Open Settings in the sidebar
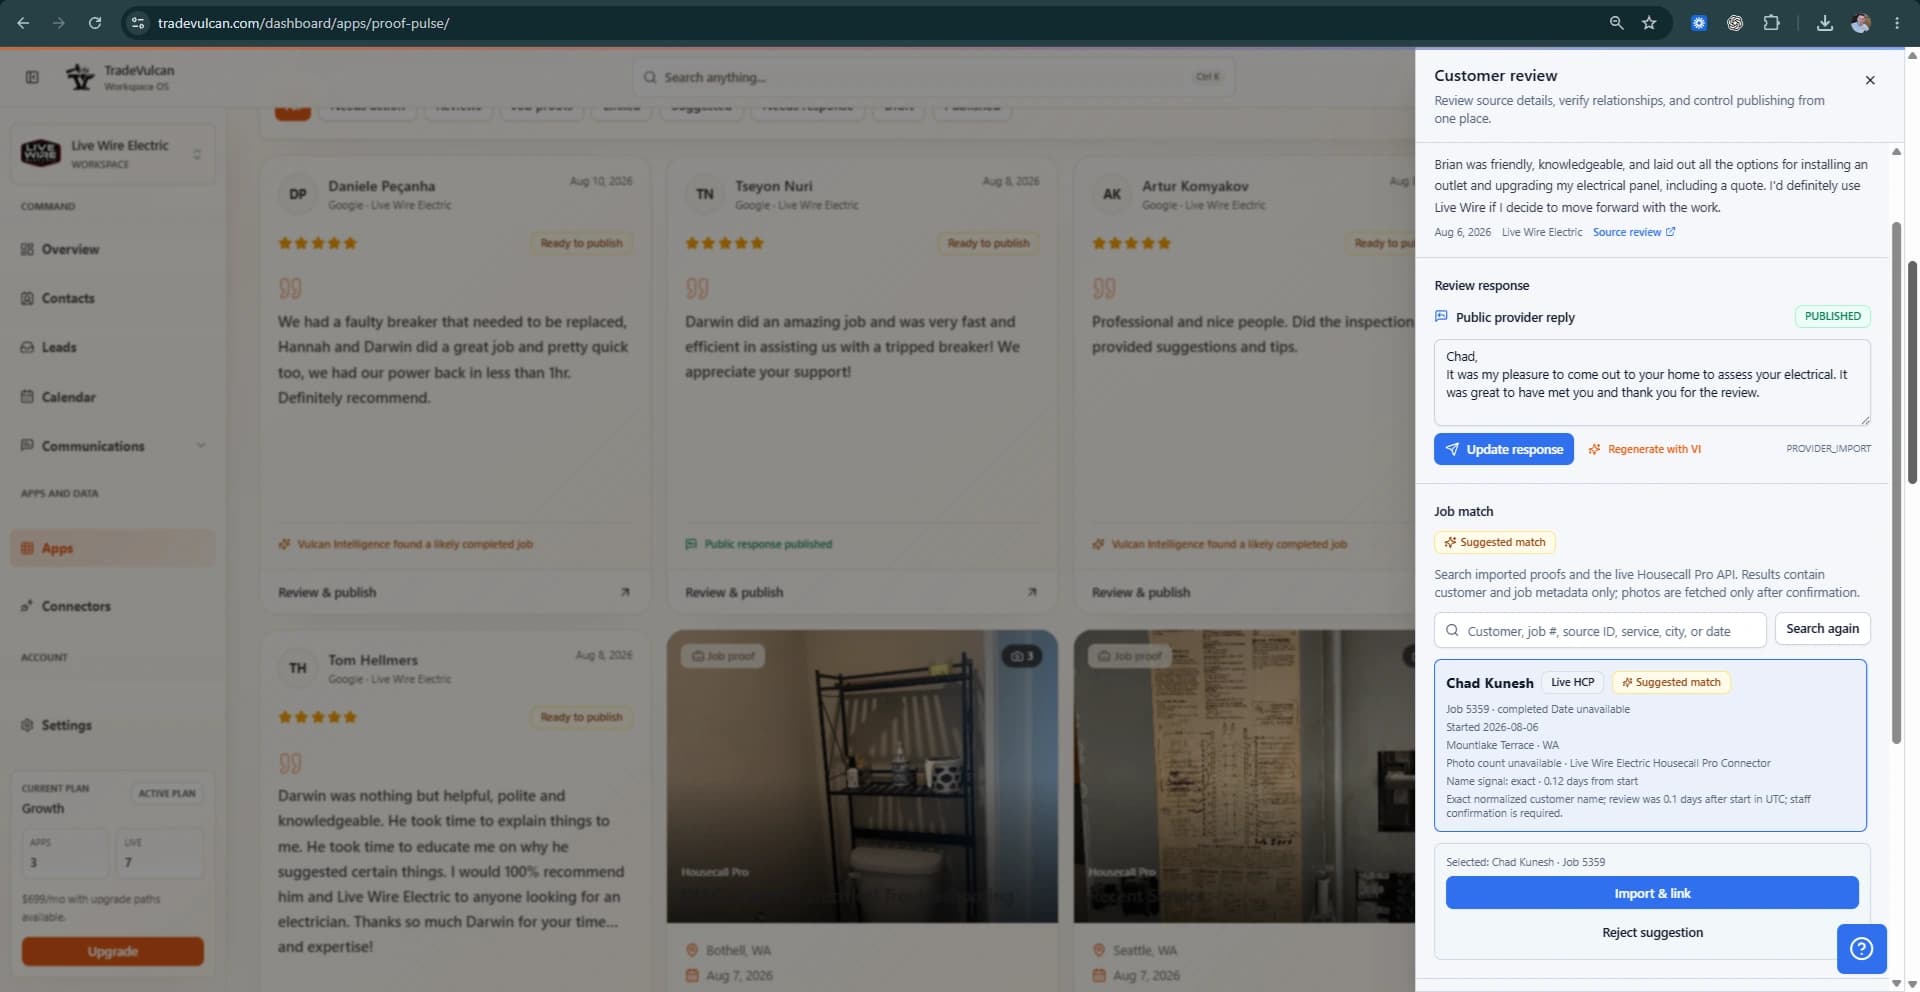Image resolution: width=1920 pixels, height=992 pixels. tap(112, 725)
